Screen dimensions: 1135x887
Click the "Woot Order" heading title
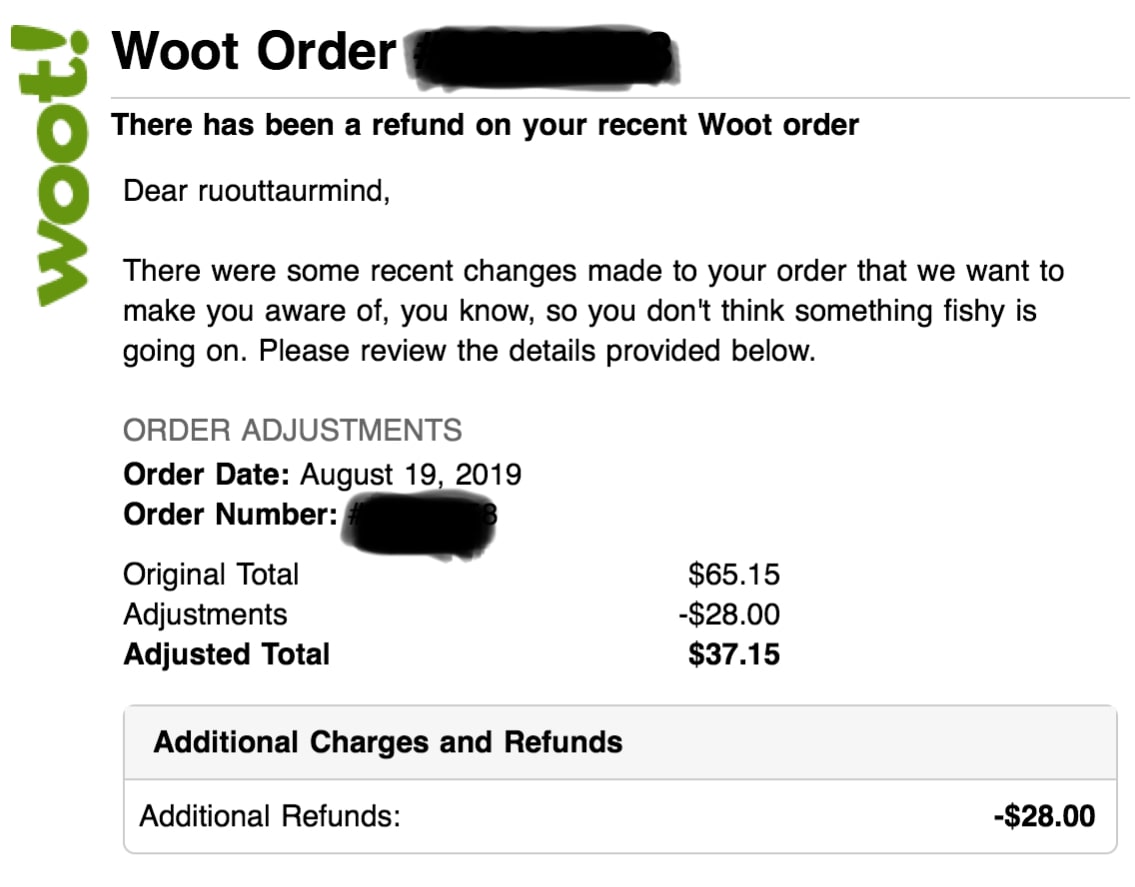tap(254, 50)
